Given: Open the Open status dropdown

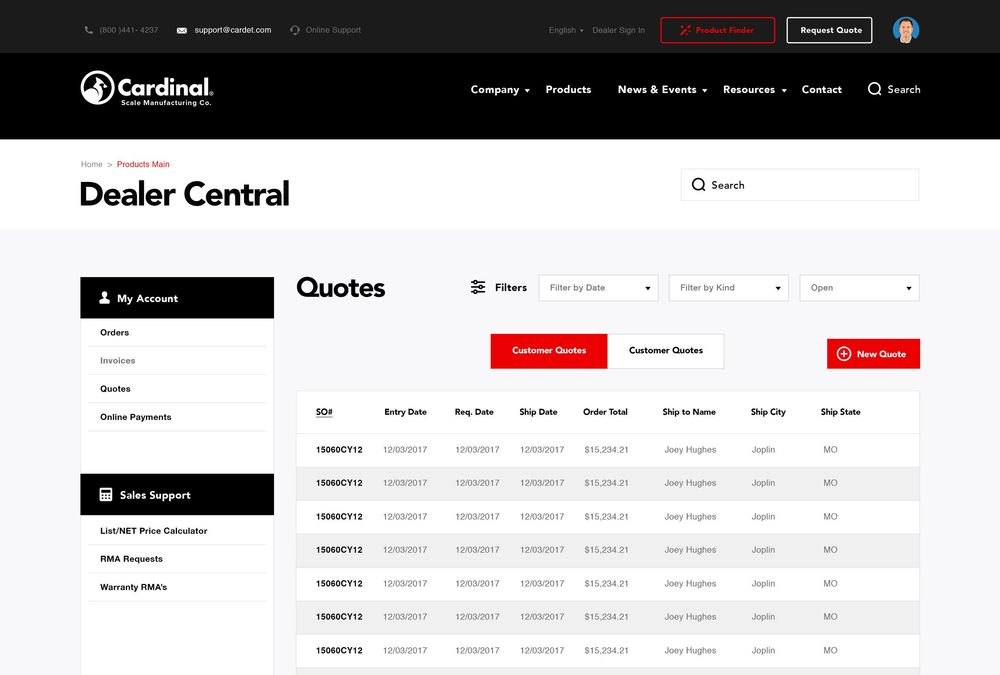Looking at the screenshot, I should click(x=859, y=288).
